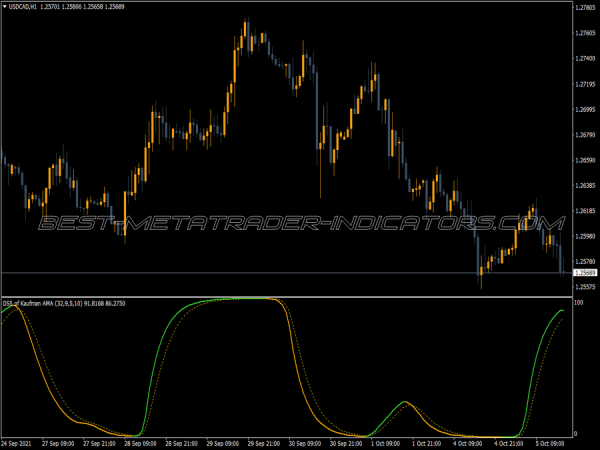This screenshot has height=450, width=600.
Task: Click the 1.27805 price scale label
Action: click(x=585, y=8)
